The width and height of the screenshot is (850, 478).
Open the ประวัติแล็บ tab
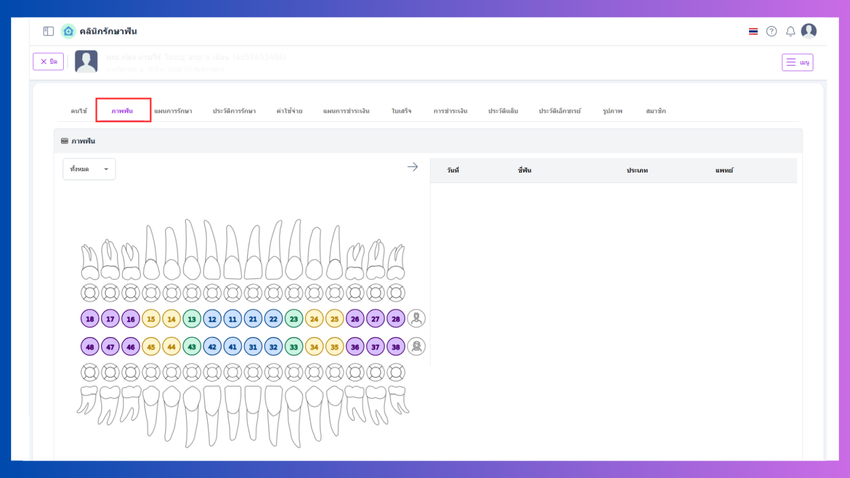(x=503, y=111)
